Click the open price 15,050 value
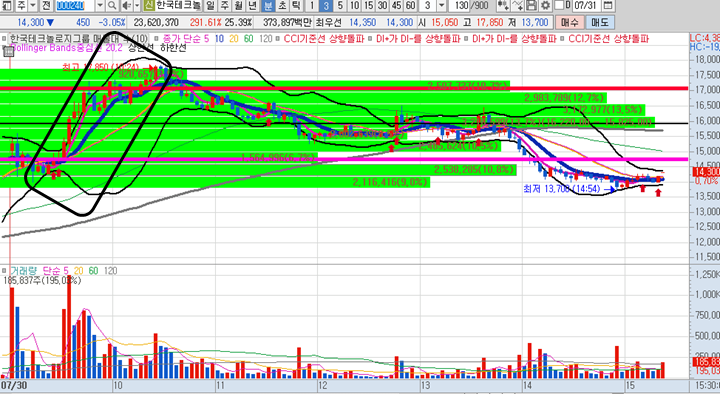Image resolution: width=720 pixels, height=394 pixels. [445, 22]
